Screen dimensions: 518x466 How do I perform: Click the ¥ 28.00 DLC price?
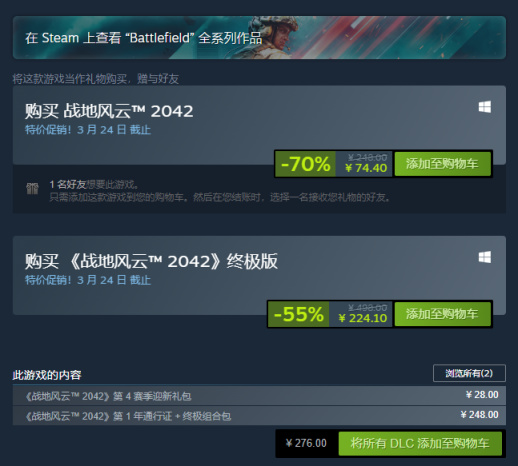pyautogui.click(x=482, y=395)
